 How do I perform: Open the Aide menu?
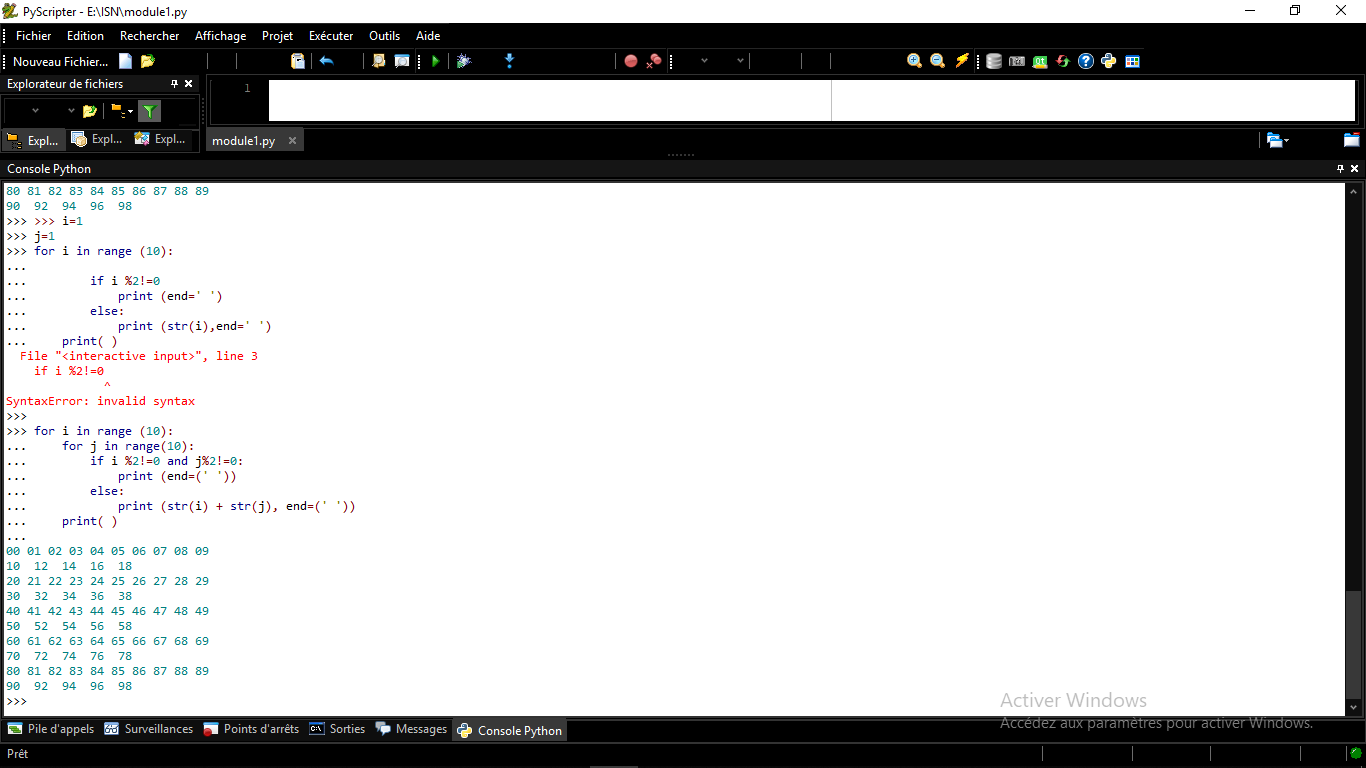coord(428,36)
